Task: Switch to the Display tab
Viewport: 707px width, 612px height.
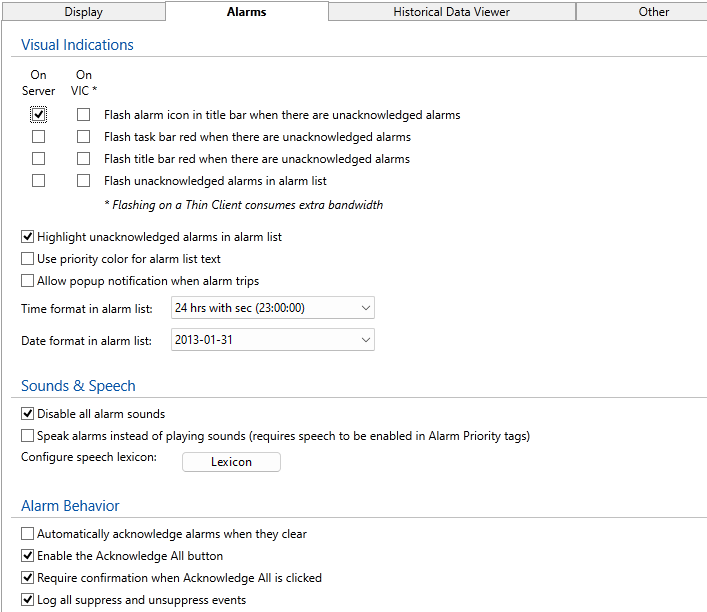Action: [x=83, y=12]
